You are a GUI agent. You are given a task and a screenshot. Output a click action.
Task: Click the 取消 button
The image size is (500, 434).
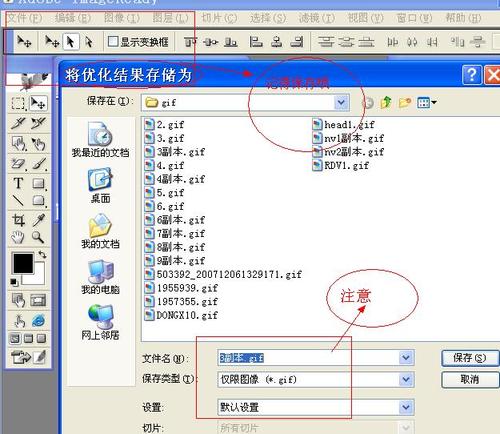click(x=470, y=379)
